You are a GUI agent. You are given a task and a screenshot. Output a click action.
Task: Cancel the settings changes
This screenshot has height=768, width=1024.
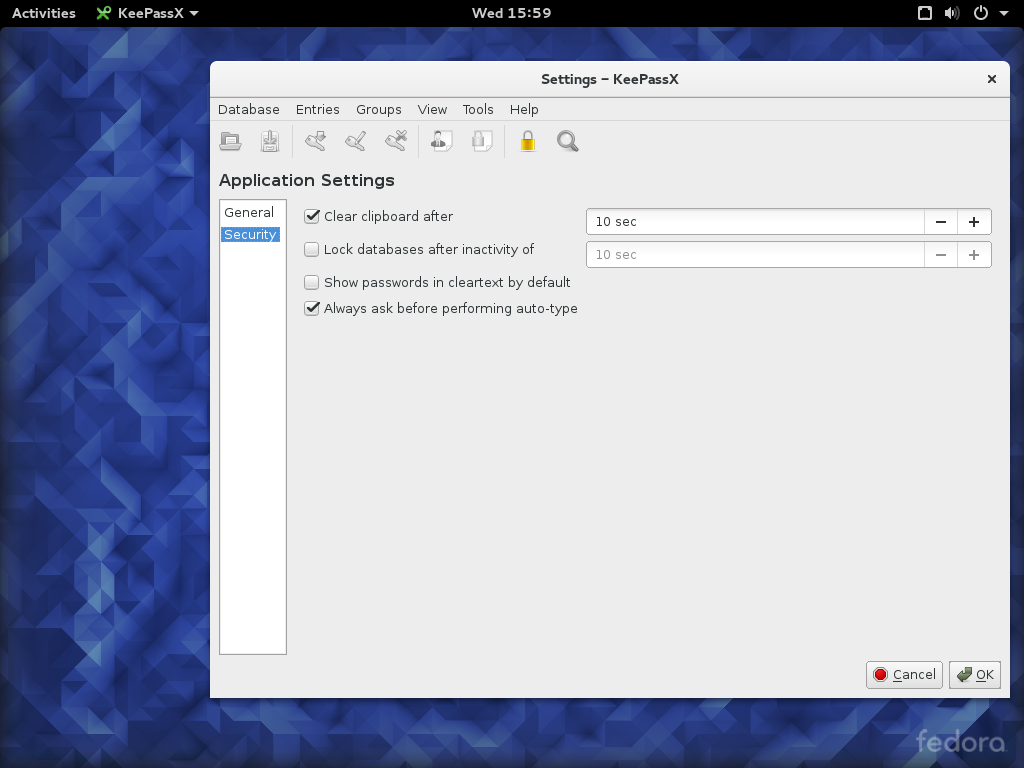click(x=904, y=675)
